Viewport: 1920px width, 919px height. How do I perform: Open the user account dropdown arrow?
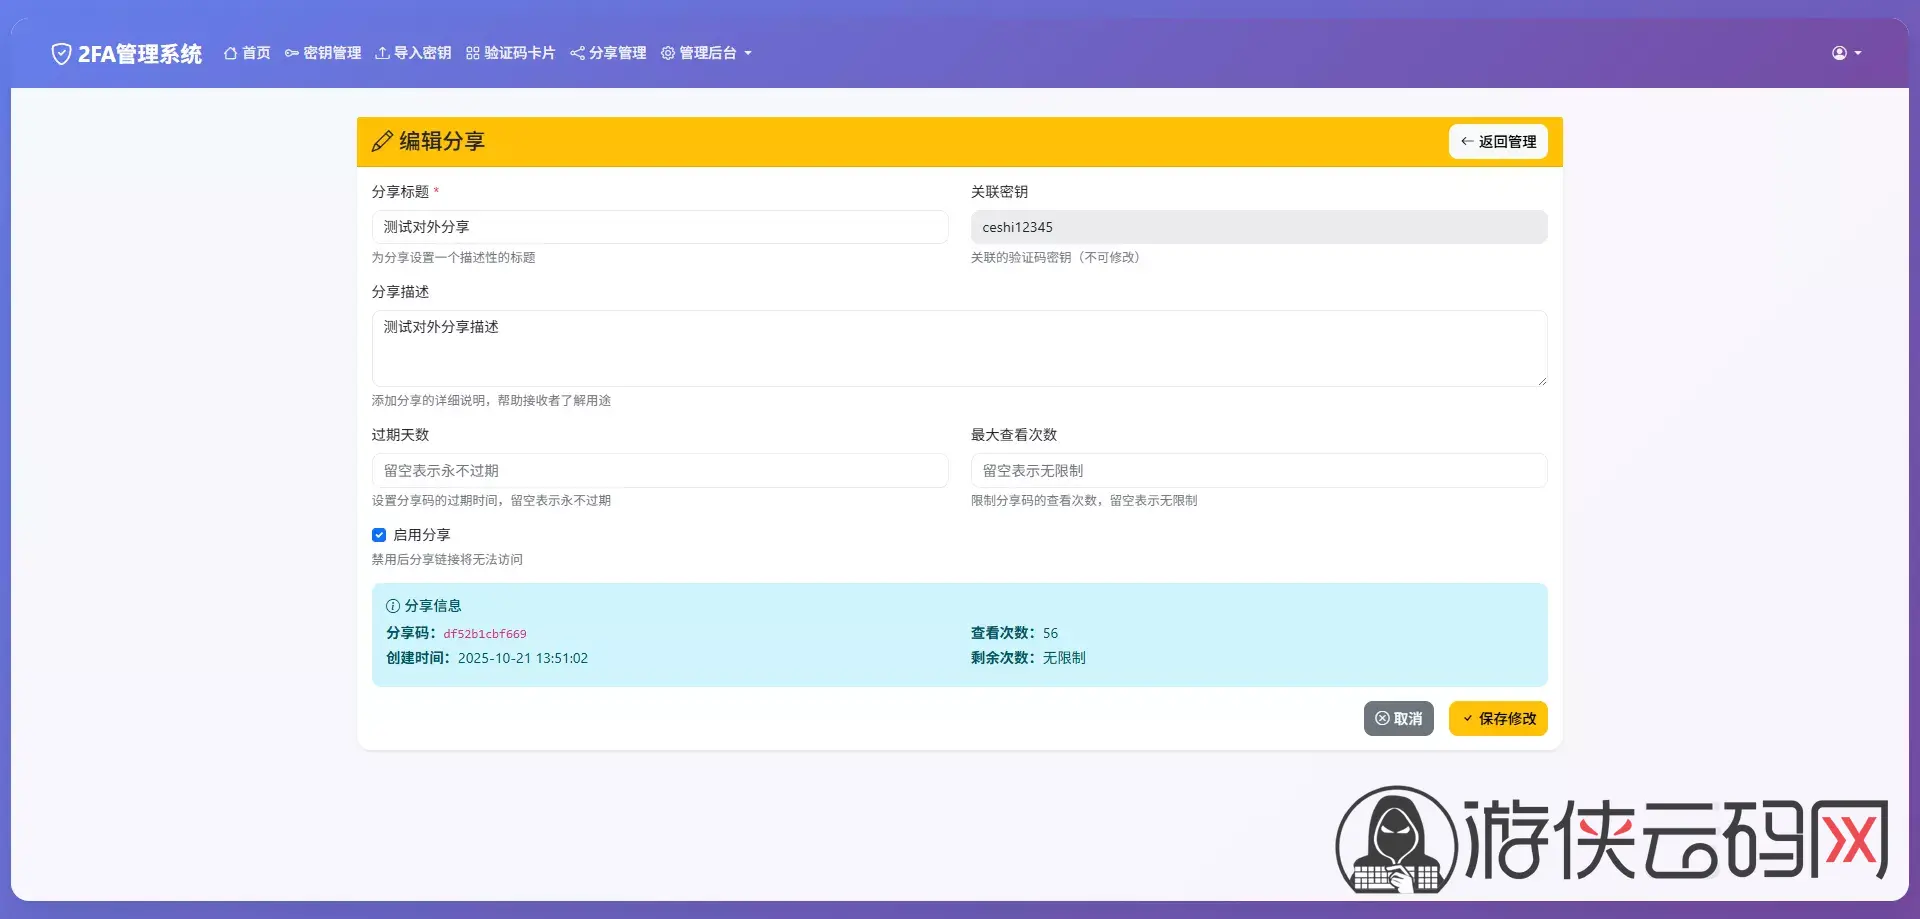click(1858, 54)
